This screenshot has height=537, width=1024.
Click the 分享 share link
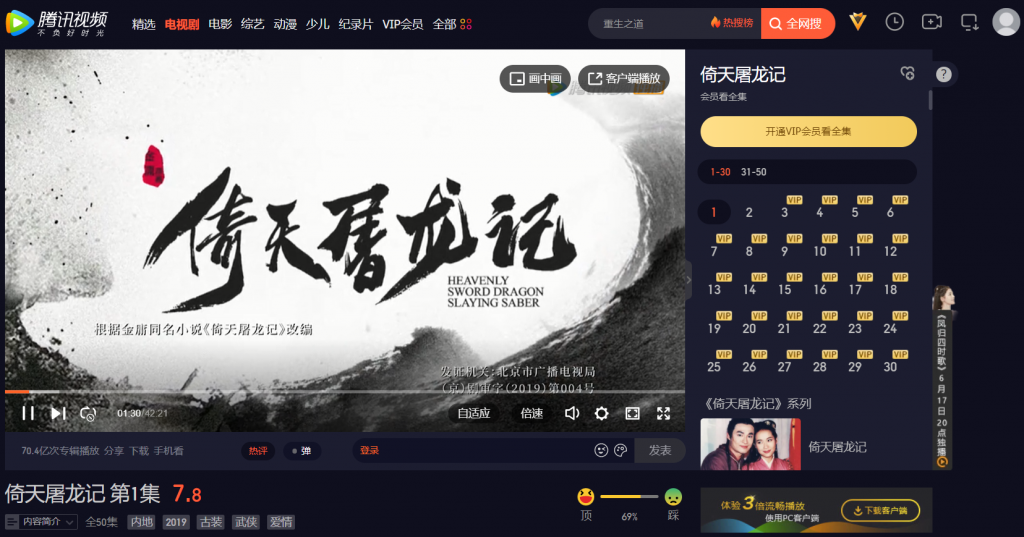click(114, 451)
